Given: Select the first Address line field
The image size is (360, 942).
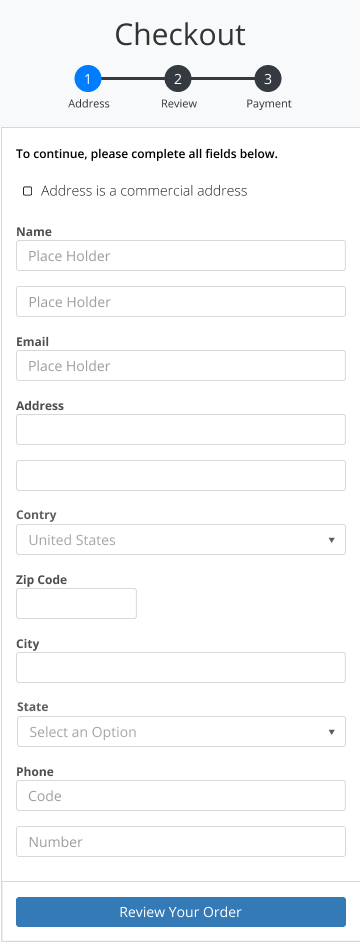Looking at the screenshot, I should point(181,430).
